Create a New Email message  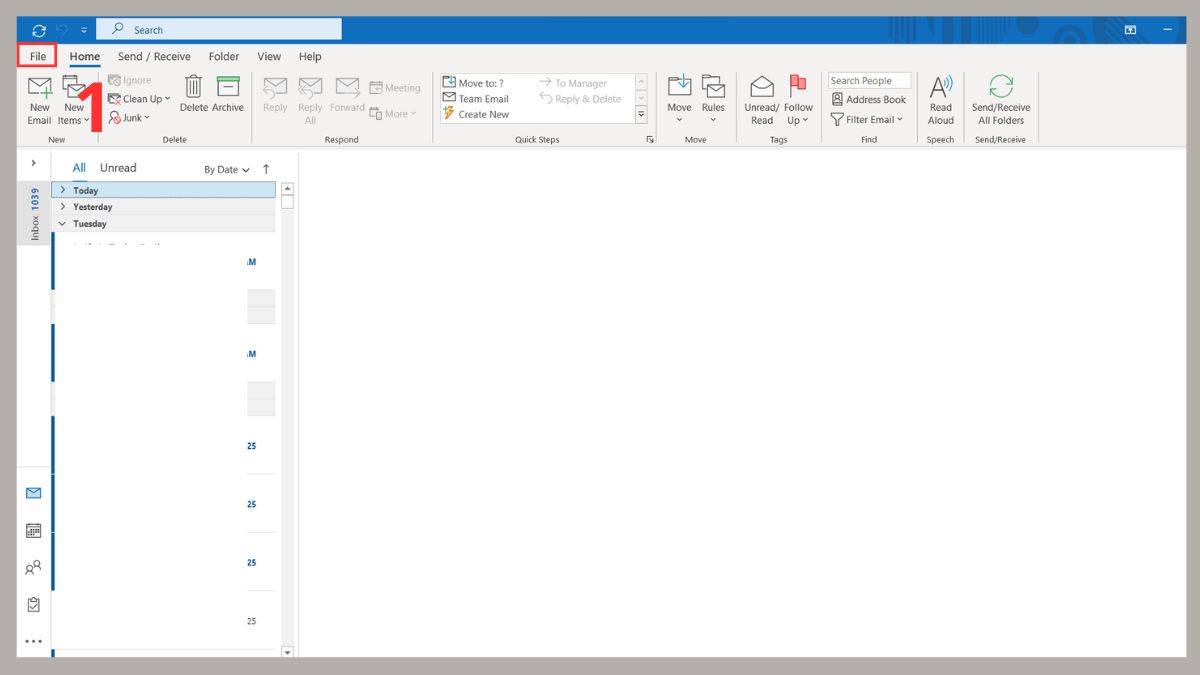[39, 100]
